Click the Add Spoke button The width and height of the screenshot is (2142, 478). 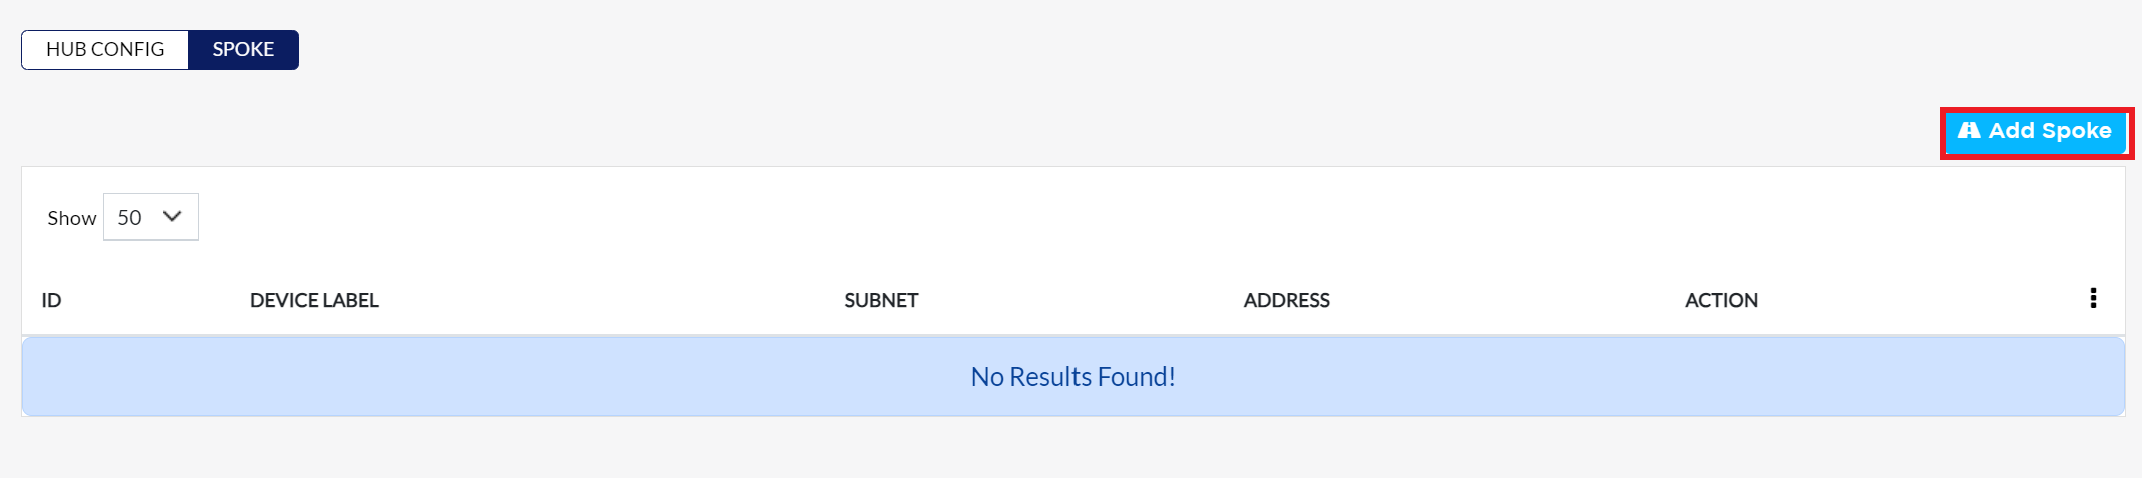coord(2036,132)
